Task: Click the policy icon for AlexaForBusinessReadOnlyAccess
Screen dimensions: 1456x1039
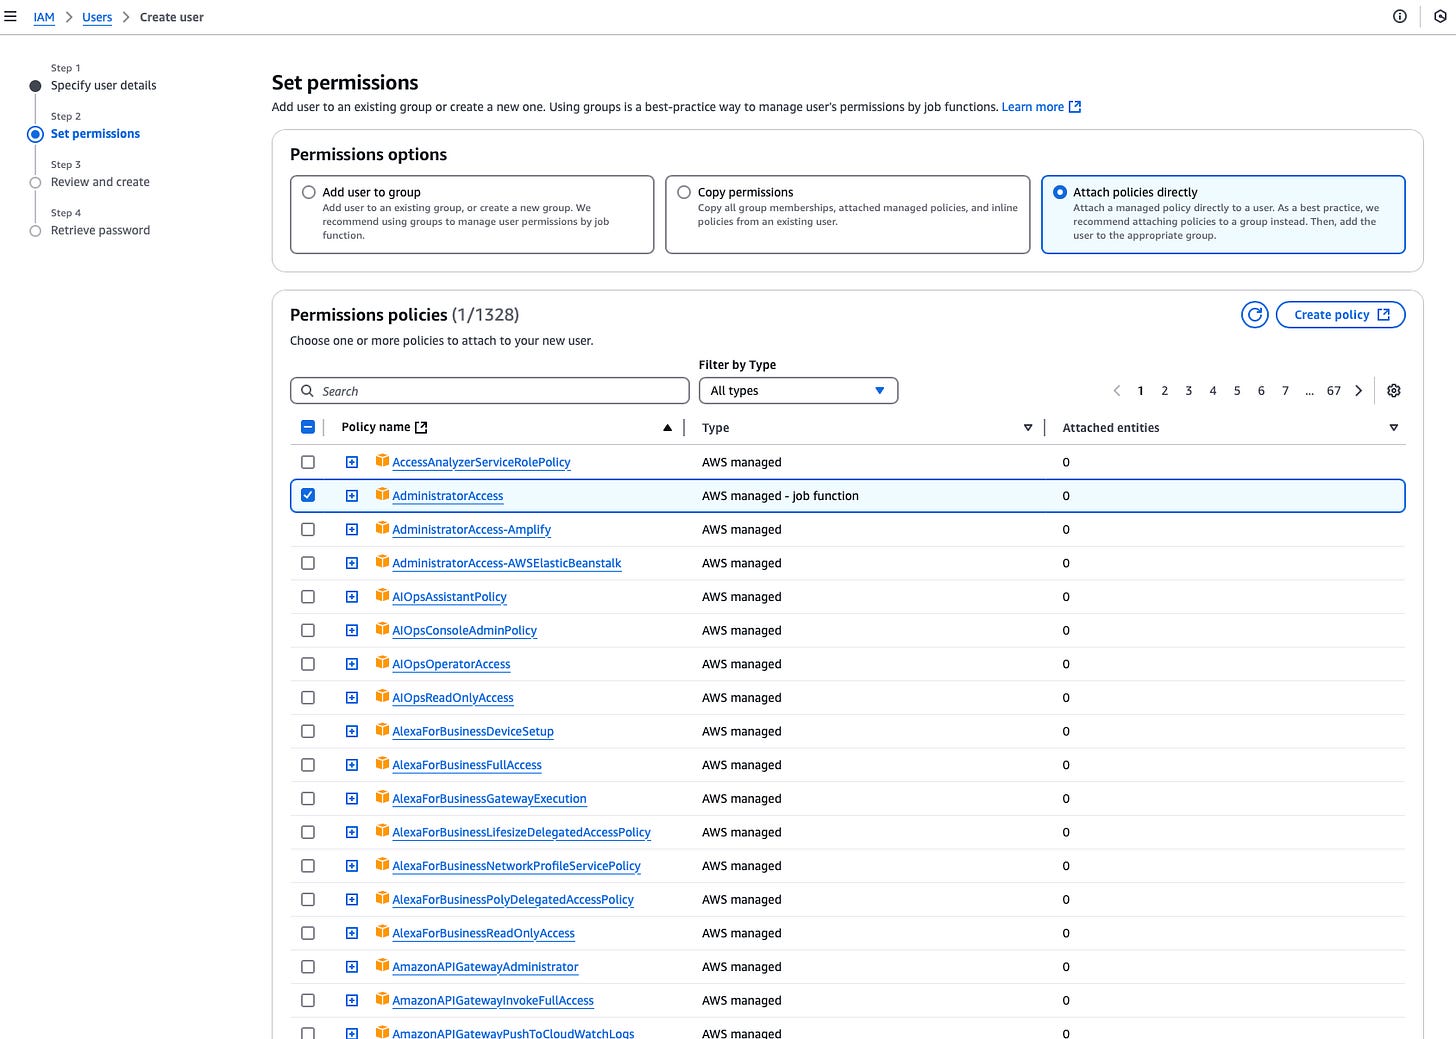Action: click(382, 931)
